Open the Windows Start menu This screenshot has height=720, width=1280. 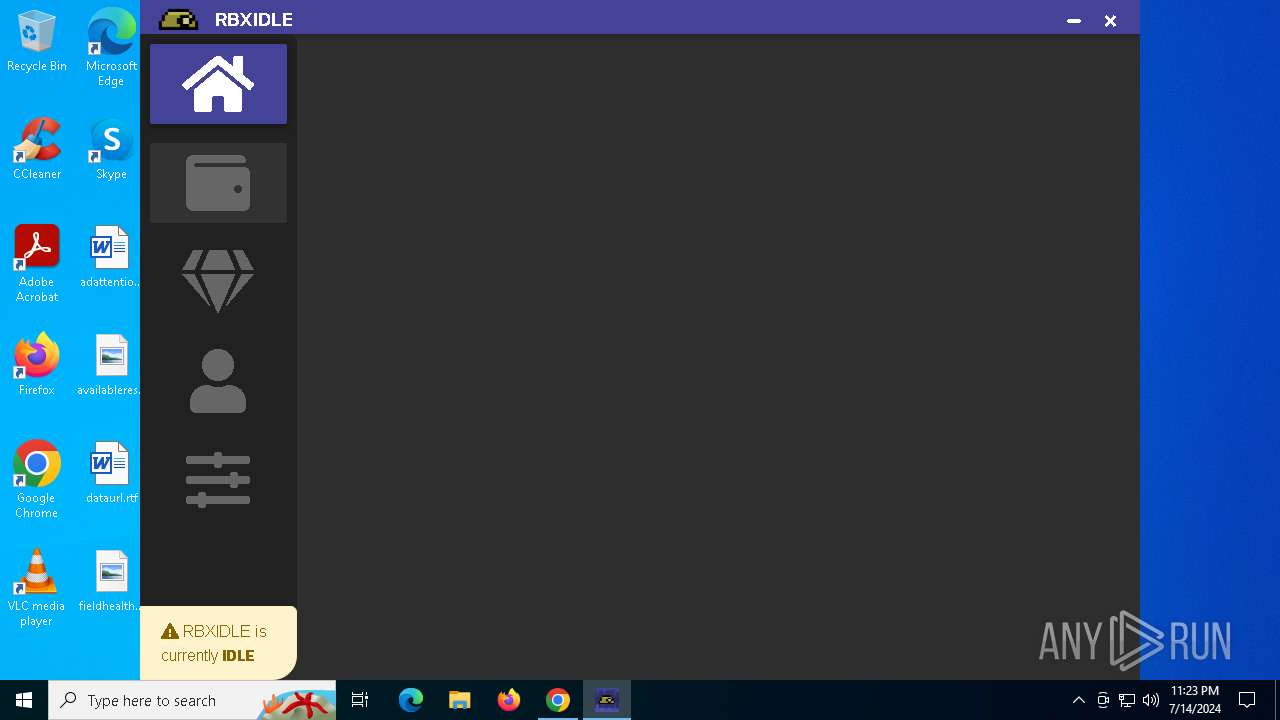click(24, 700)
